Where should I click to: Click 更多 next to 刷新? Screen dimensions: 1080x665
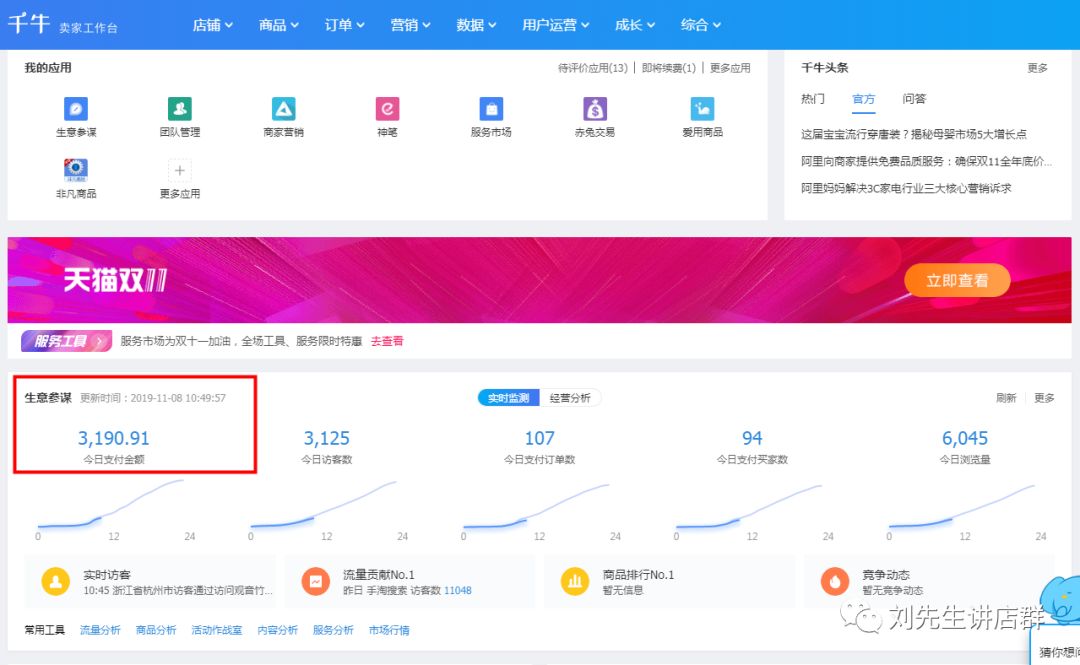(1044, 398)
